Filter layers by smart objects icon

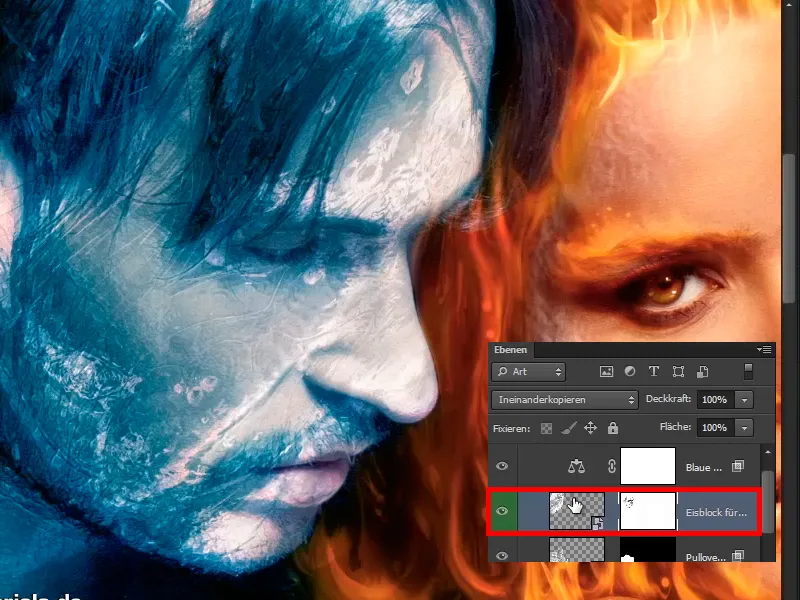point(703,371)
